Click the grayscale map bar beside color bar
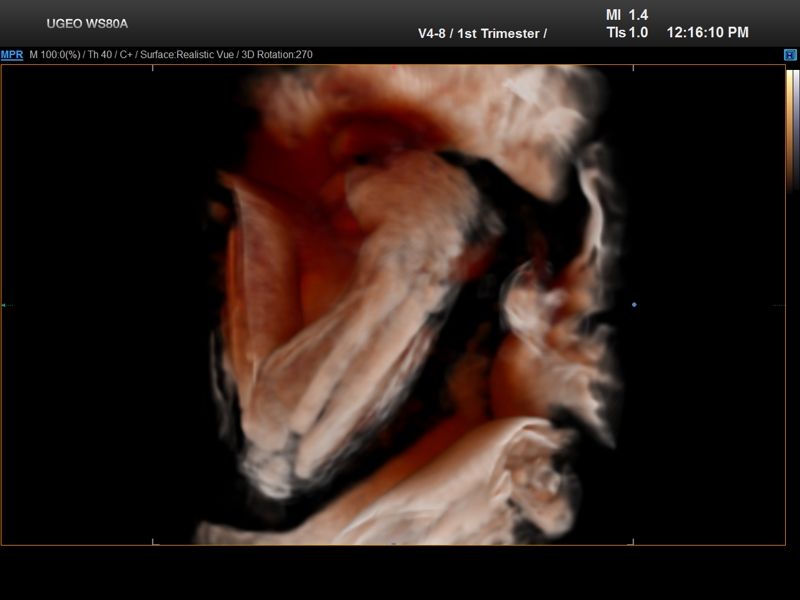 coord(795,130)
